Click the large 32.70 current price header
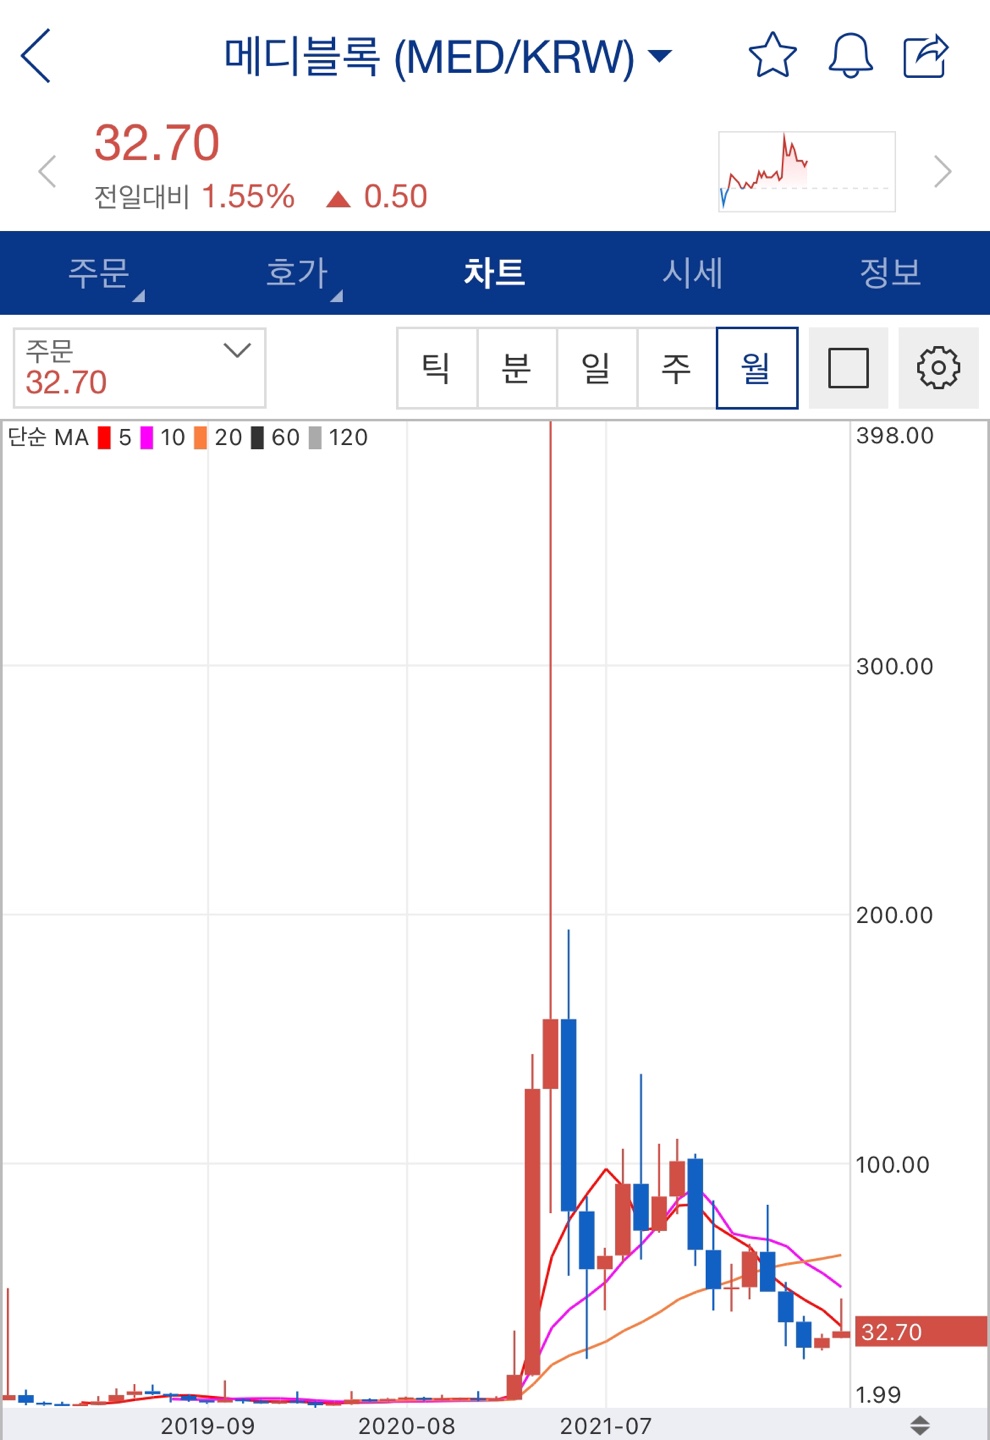This screenshot has height=1440, width=990. point(157,143)
